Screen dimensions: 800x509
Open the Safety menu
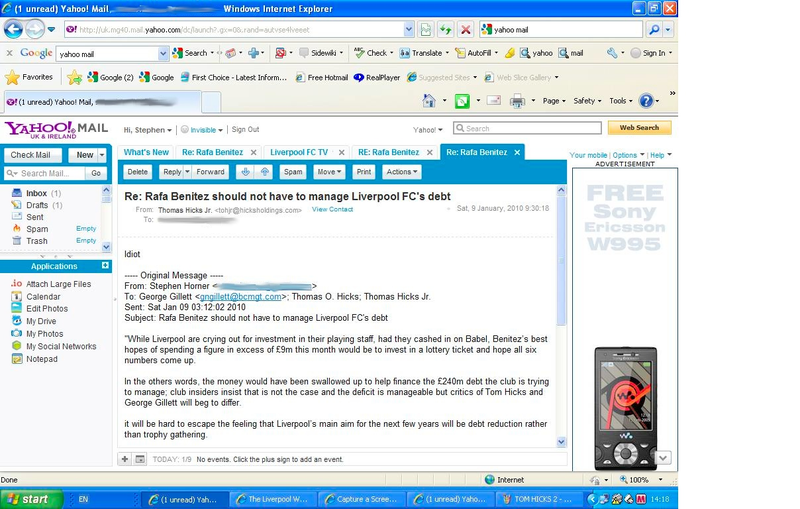(587, 101)
